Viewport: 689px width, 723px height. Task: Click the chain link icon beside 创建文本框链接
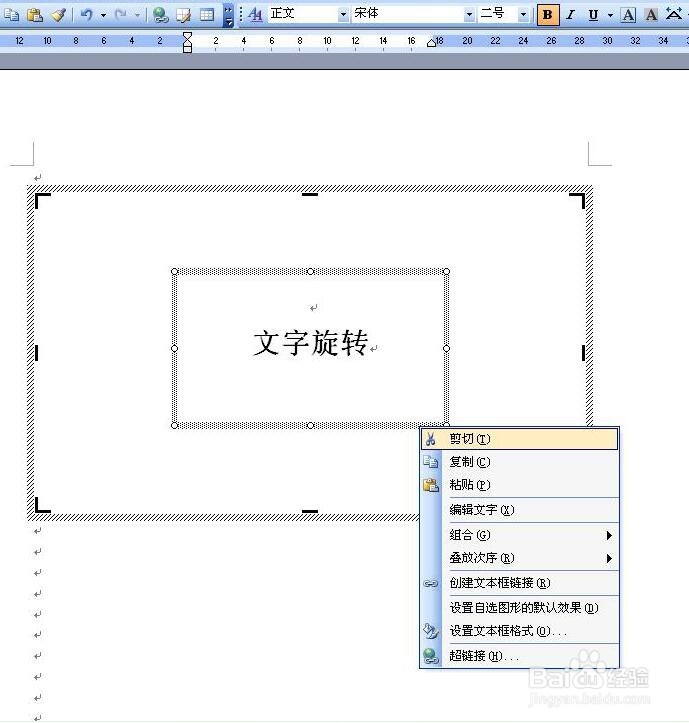pos(431,583)
